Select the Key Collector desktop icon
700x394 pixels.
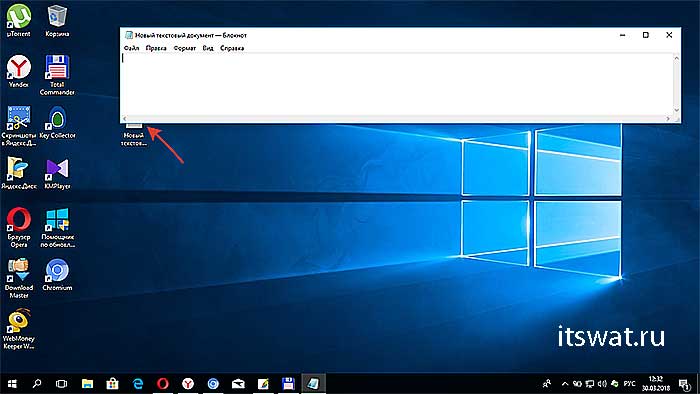57,123
